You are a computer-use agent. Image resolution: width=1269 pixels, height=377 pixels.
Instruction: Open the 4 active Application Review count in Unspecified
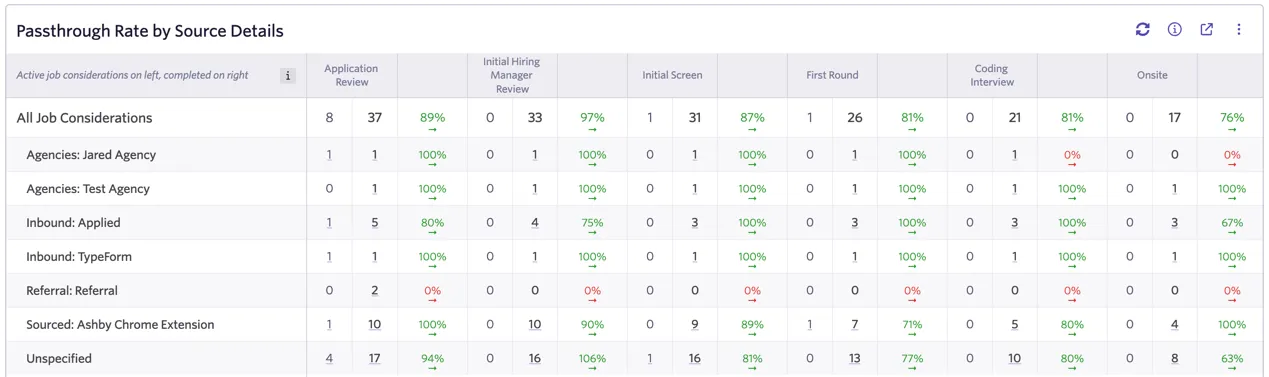329,359
